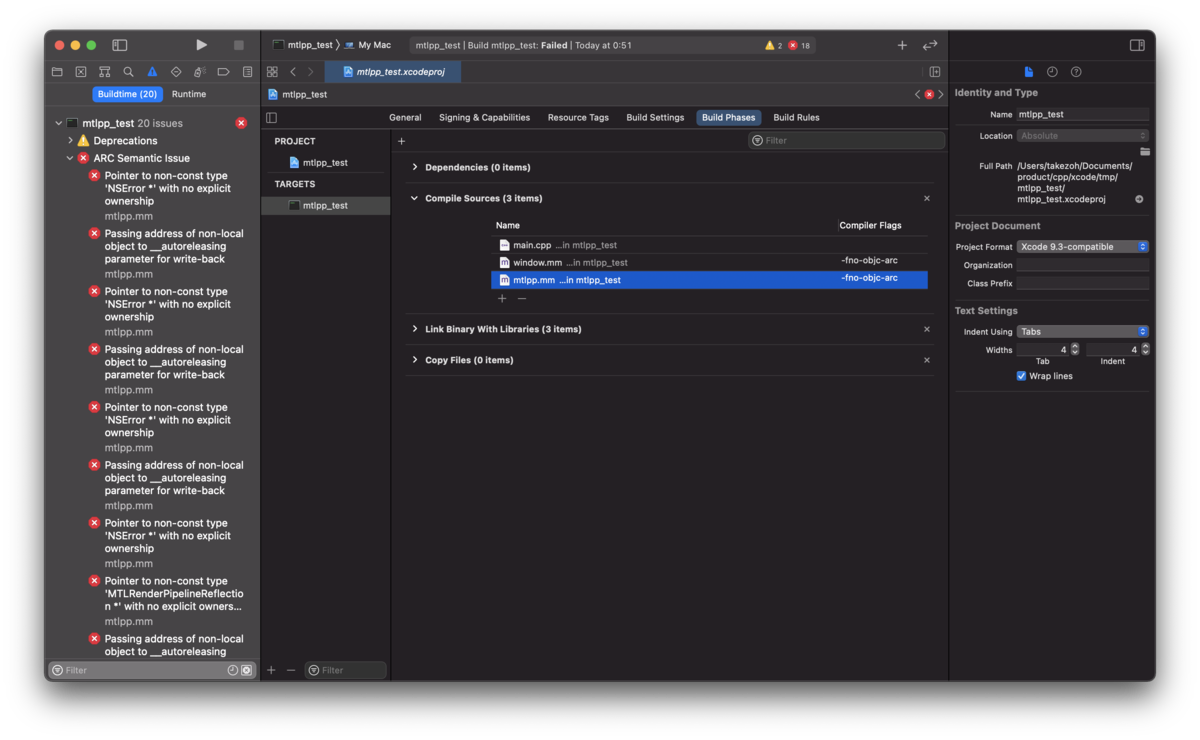Add an editor on the right

click(x=935, y=72)
